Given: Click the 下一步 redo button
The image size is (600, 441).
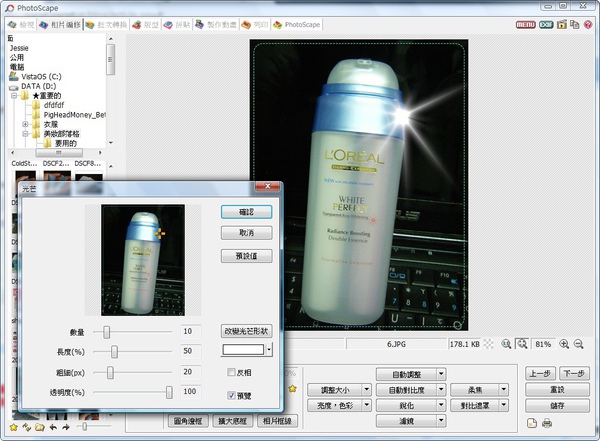Looking at the screenshot, I should coord(574,373).
